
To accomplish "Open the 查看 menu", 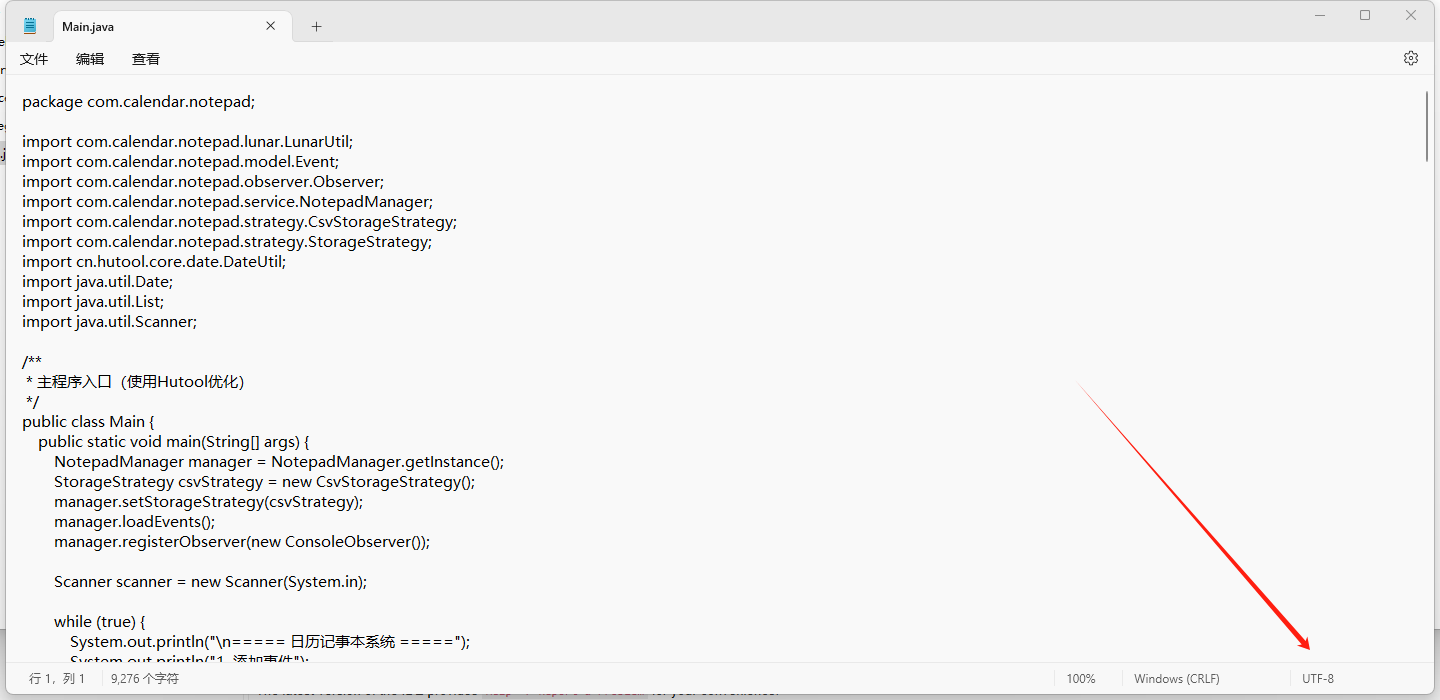I will (x=146, y=59).
